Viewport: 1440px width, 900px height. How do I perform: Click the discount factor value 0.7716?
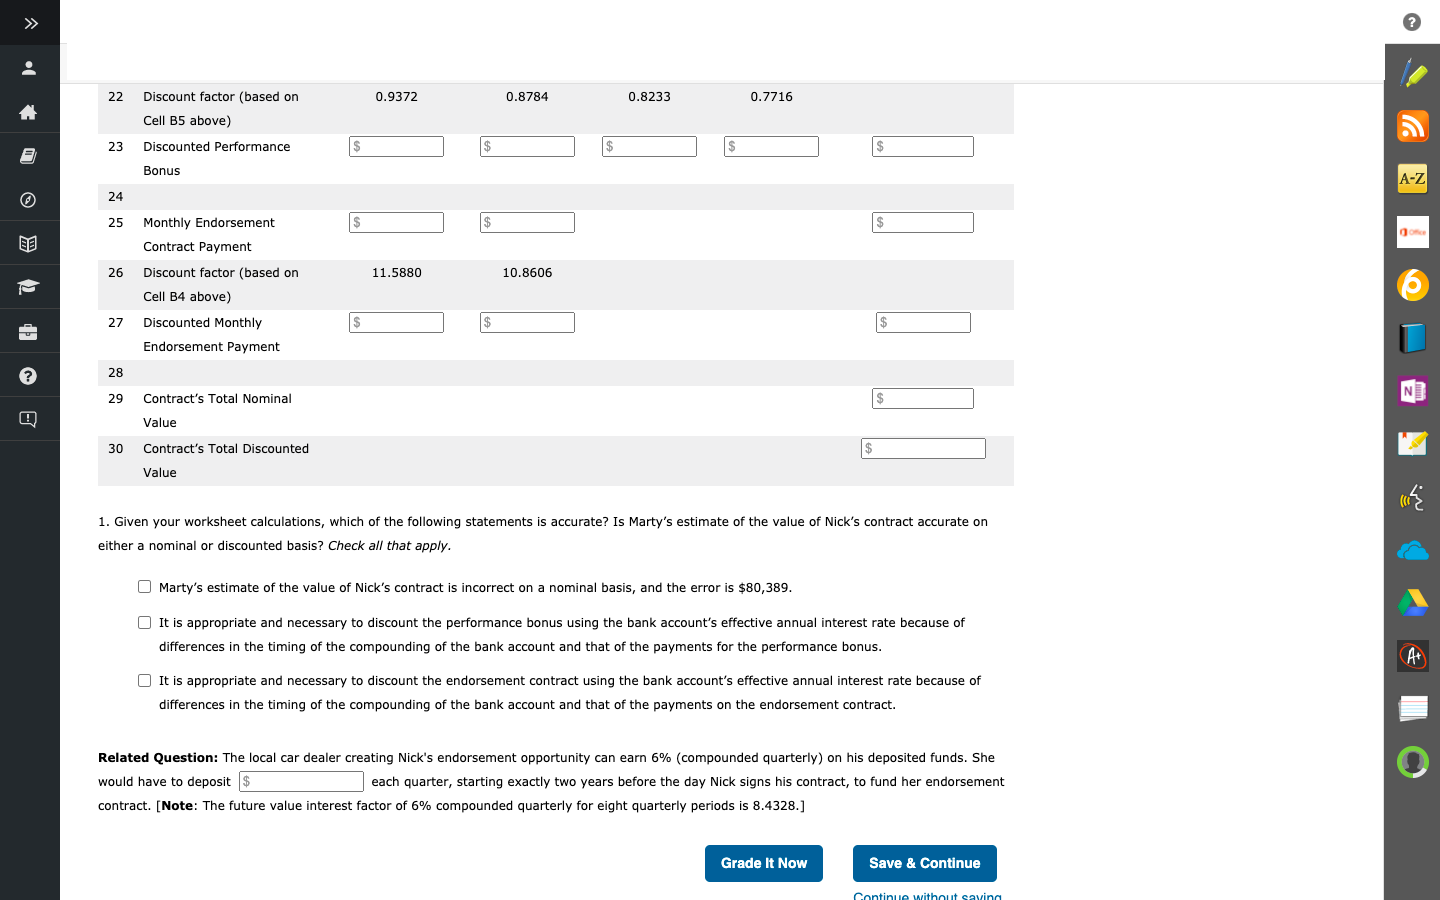point(771,97)
